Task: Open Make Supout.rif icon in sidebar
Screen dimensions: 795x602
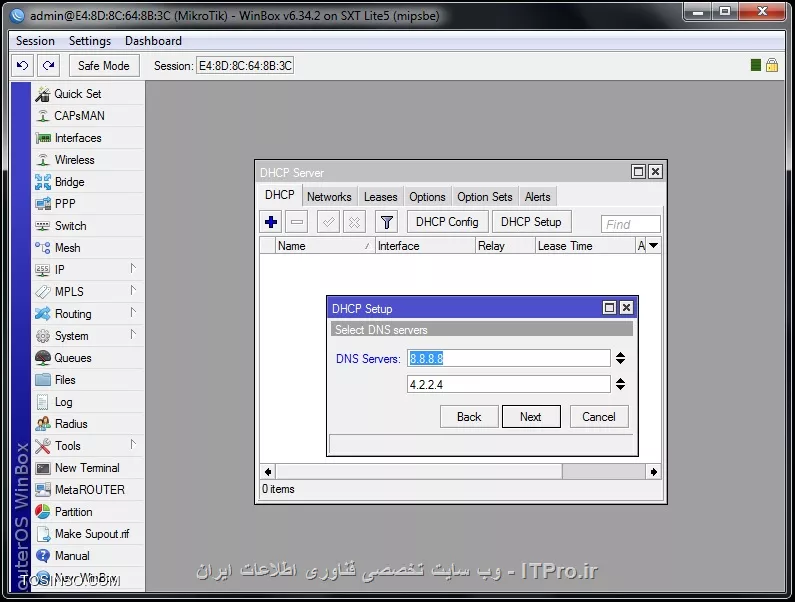Action: 44,534
